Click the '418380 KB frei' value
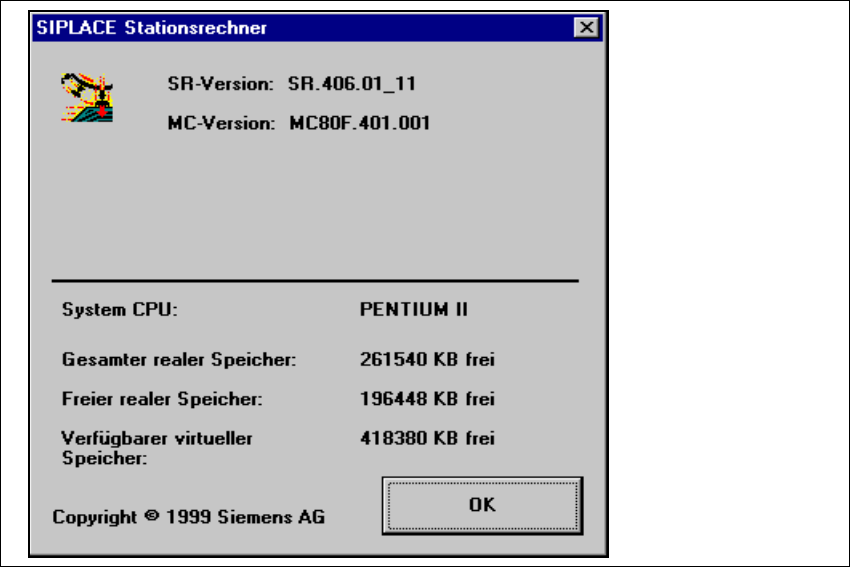 coord(427,438)
